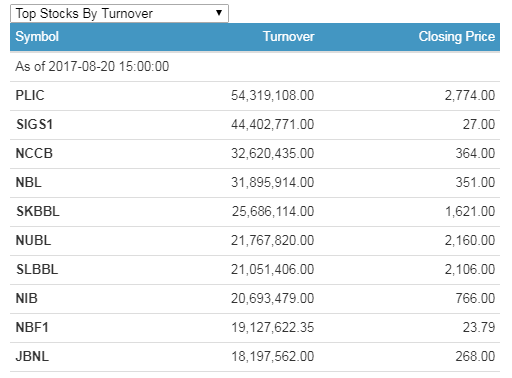The width and height of the screenshot is (512, 378).
Task: Click the Turnover column header
Action: click(288, 36)
